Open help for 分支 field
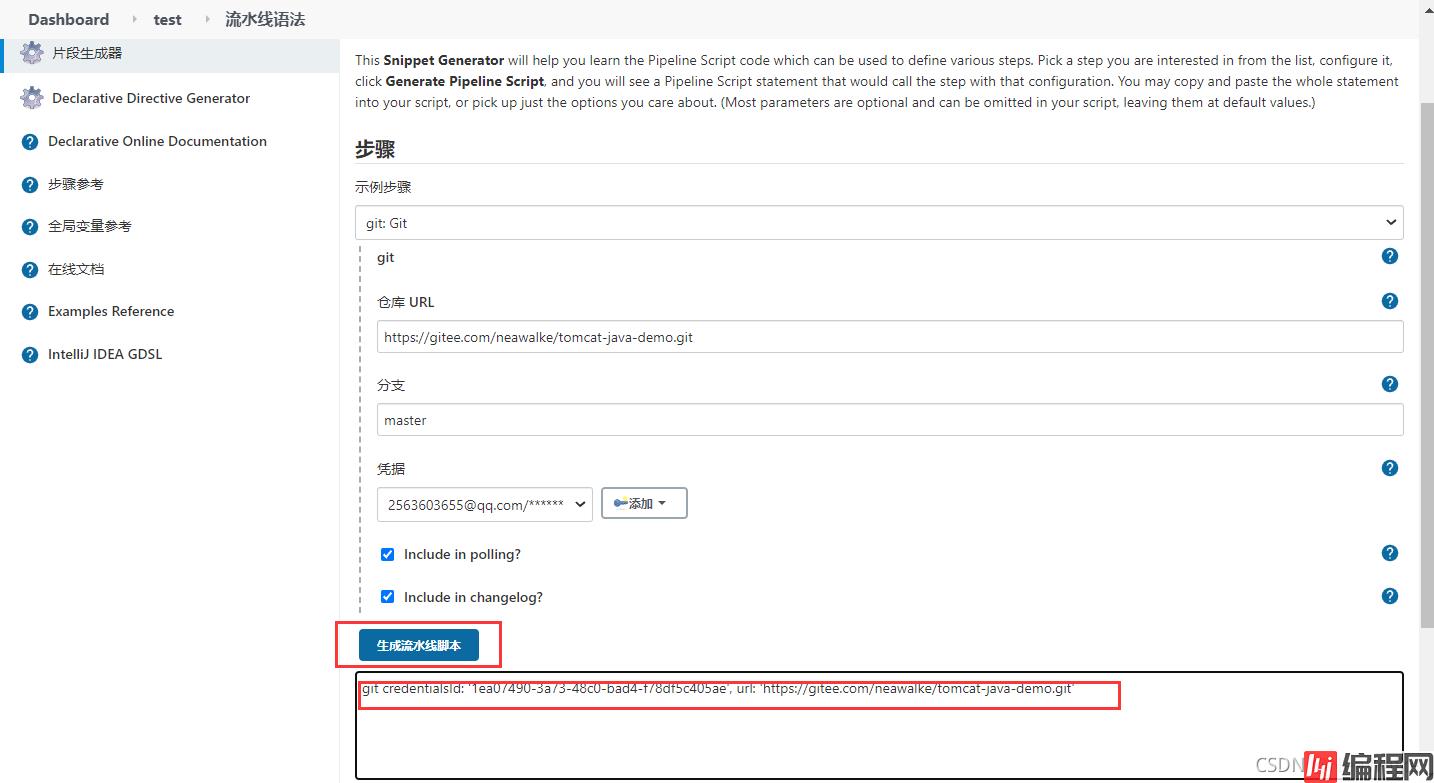 click(1389, 384)
